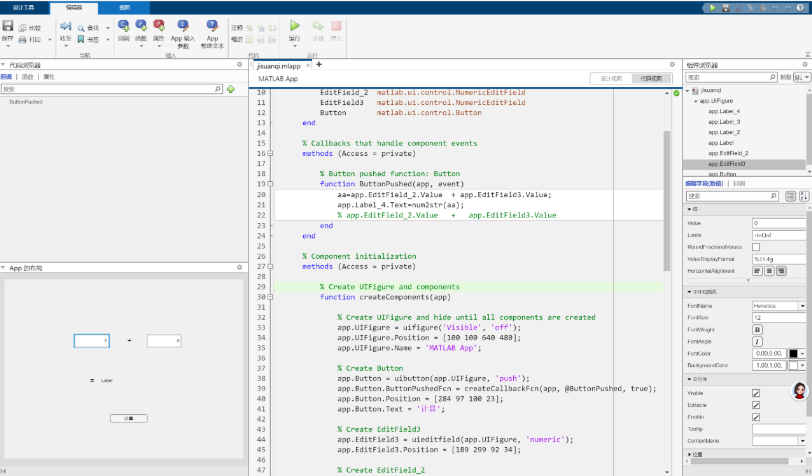This screenshot has height=476, width=812.
Task: Group properties by category icon
Action: tap(790, 196)
